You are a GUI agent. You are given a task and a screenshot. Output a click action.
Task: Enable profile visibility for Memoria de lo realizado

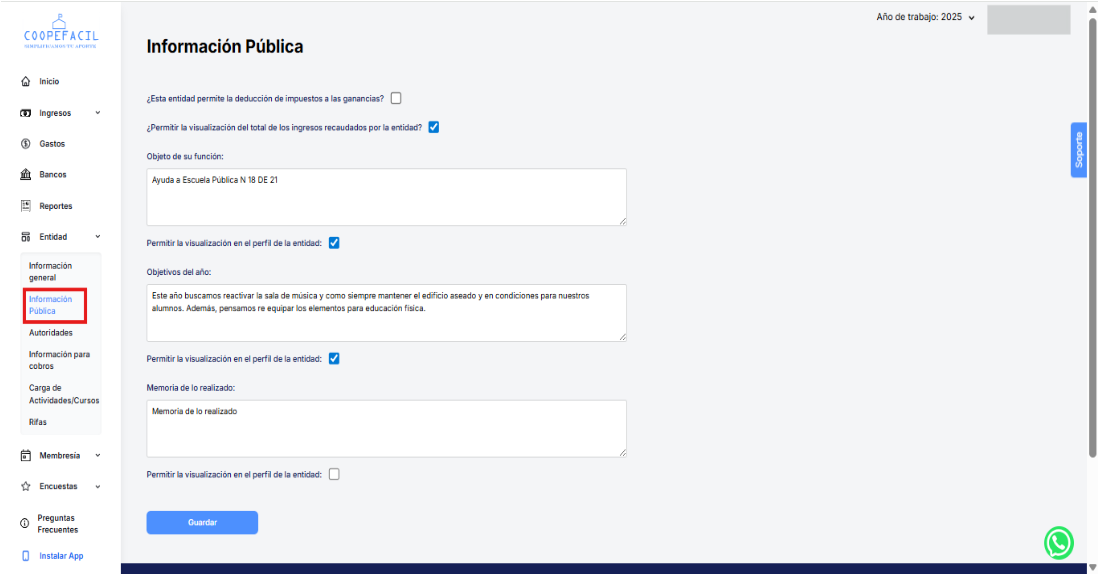(x=334, y=474)
